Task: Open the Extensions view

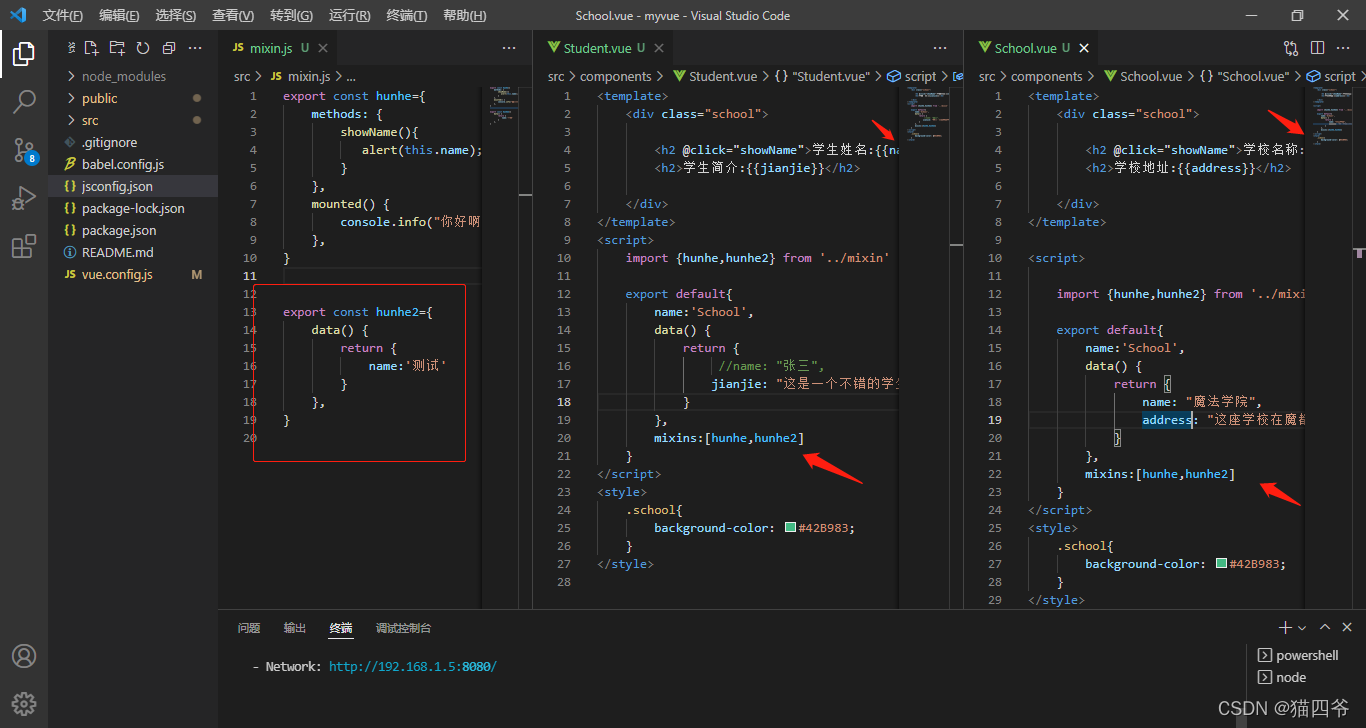Action: coord(24,246)
